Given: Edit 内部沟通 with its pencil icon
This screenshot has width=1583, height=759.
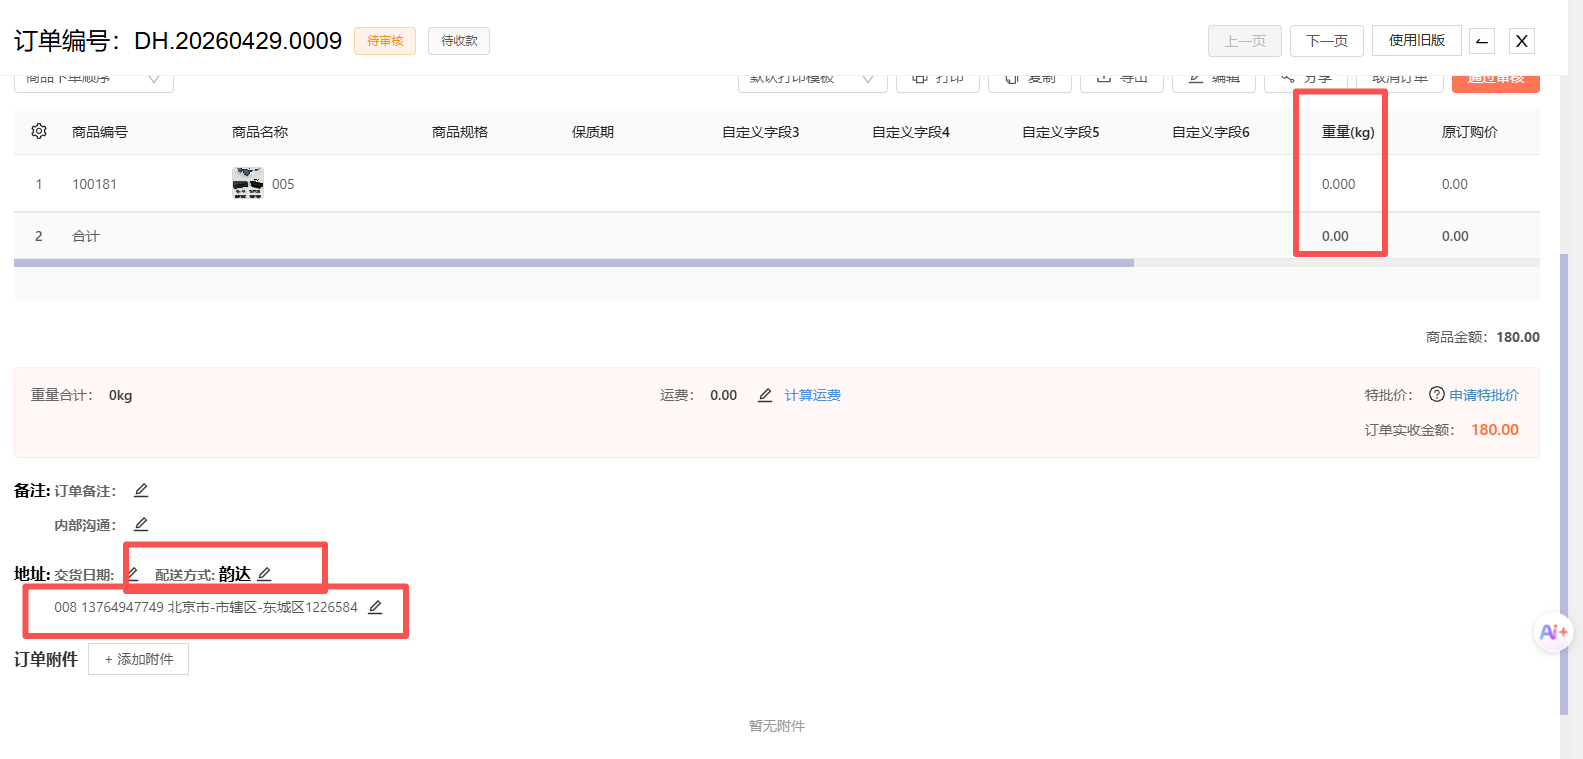Looking at the screenshot, I should (x=141, y=524).
